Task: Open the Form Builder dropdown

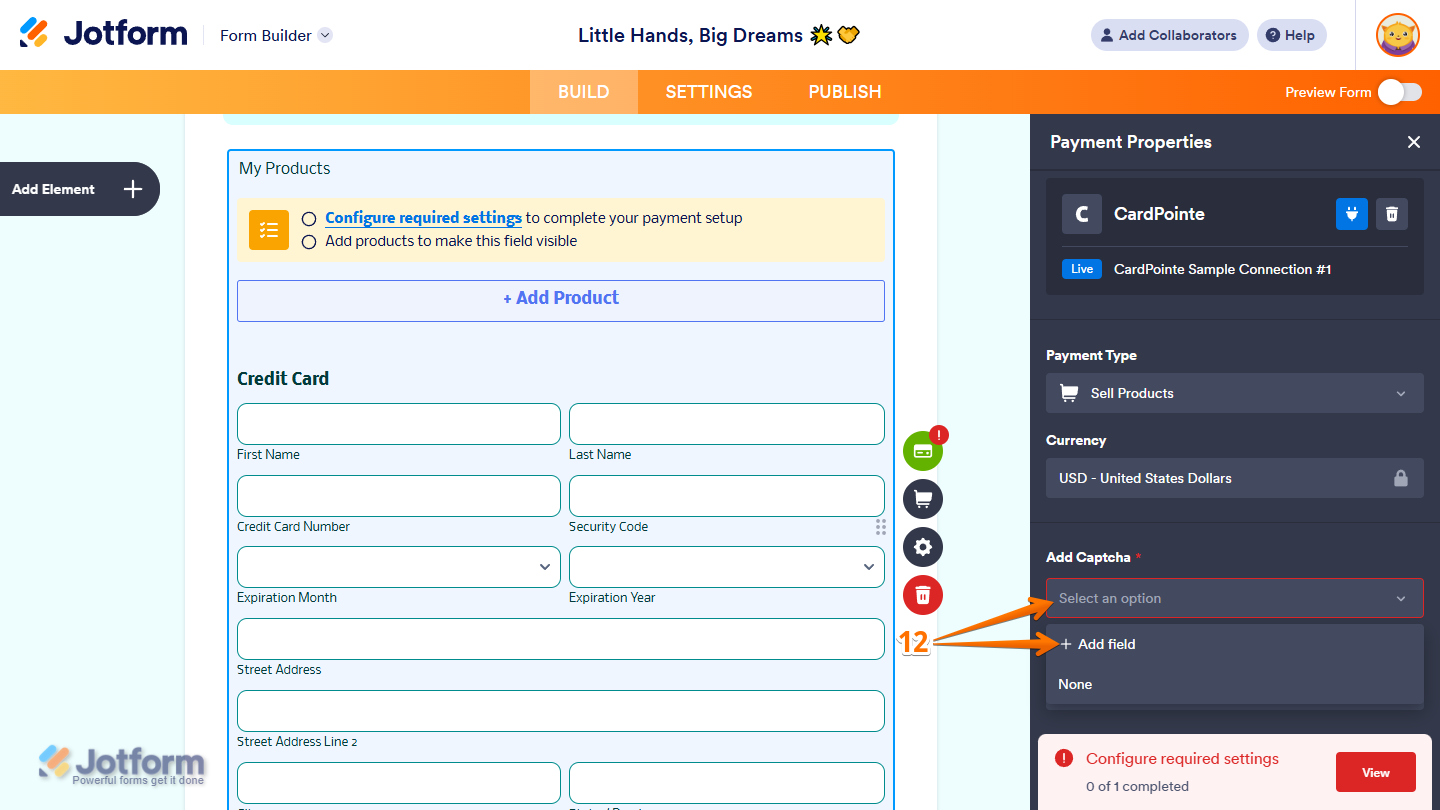Action: pyautogui.click(x=276, y=35)
